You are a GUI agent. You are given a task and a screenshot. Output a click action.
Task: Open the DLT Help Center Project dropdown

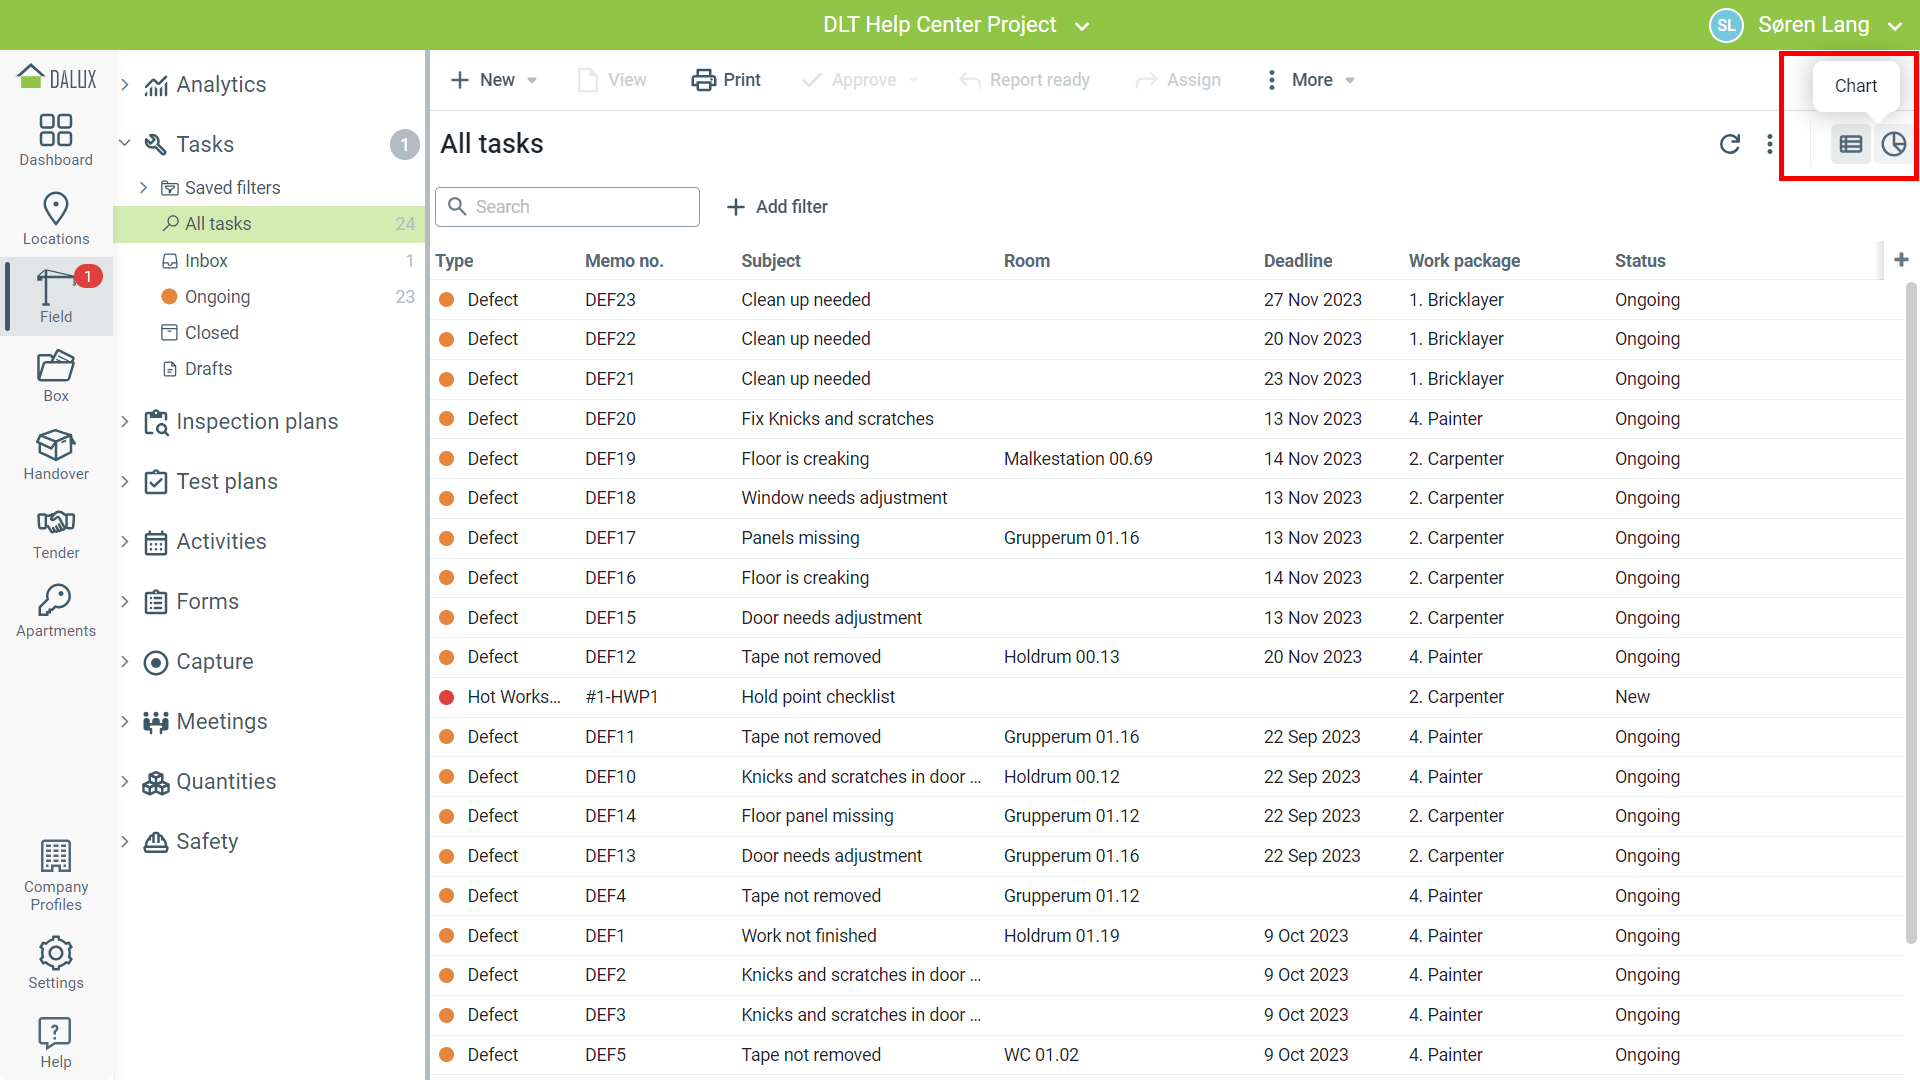[955, 25]
